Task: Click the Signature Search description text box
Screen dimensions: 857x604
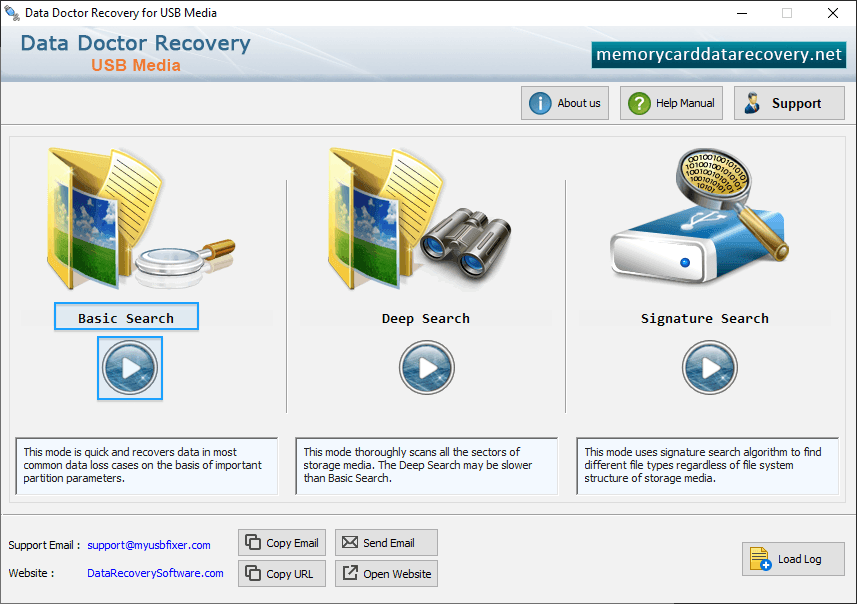Action: click(x=707, y=466)
